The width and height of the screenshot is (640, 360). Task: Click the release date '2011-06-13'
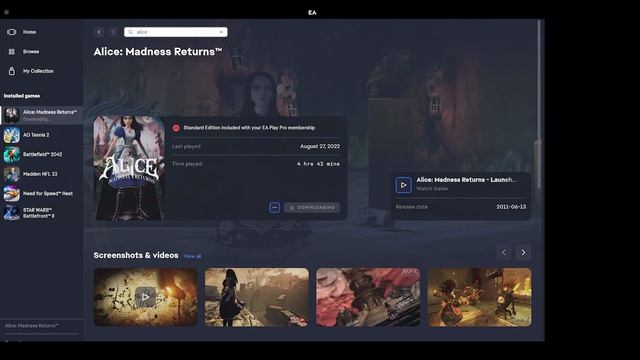(511, 207)
